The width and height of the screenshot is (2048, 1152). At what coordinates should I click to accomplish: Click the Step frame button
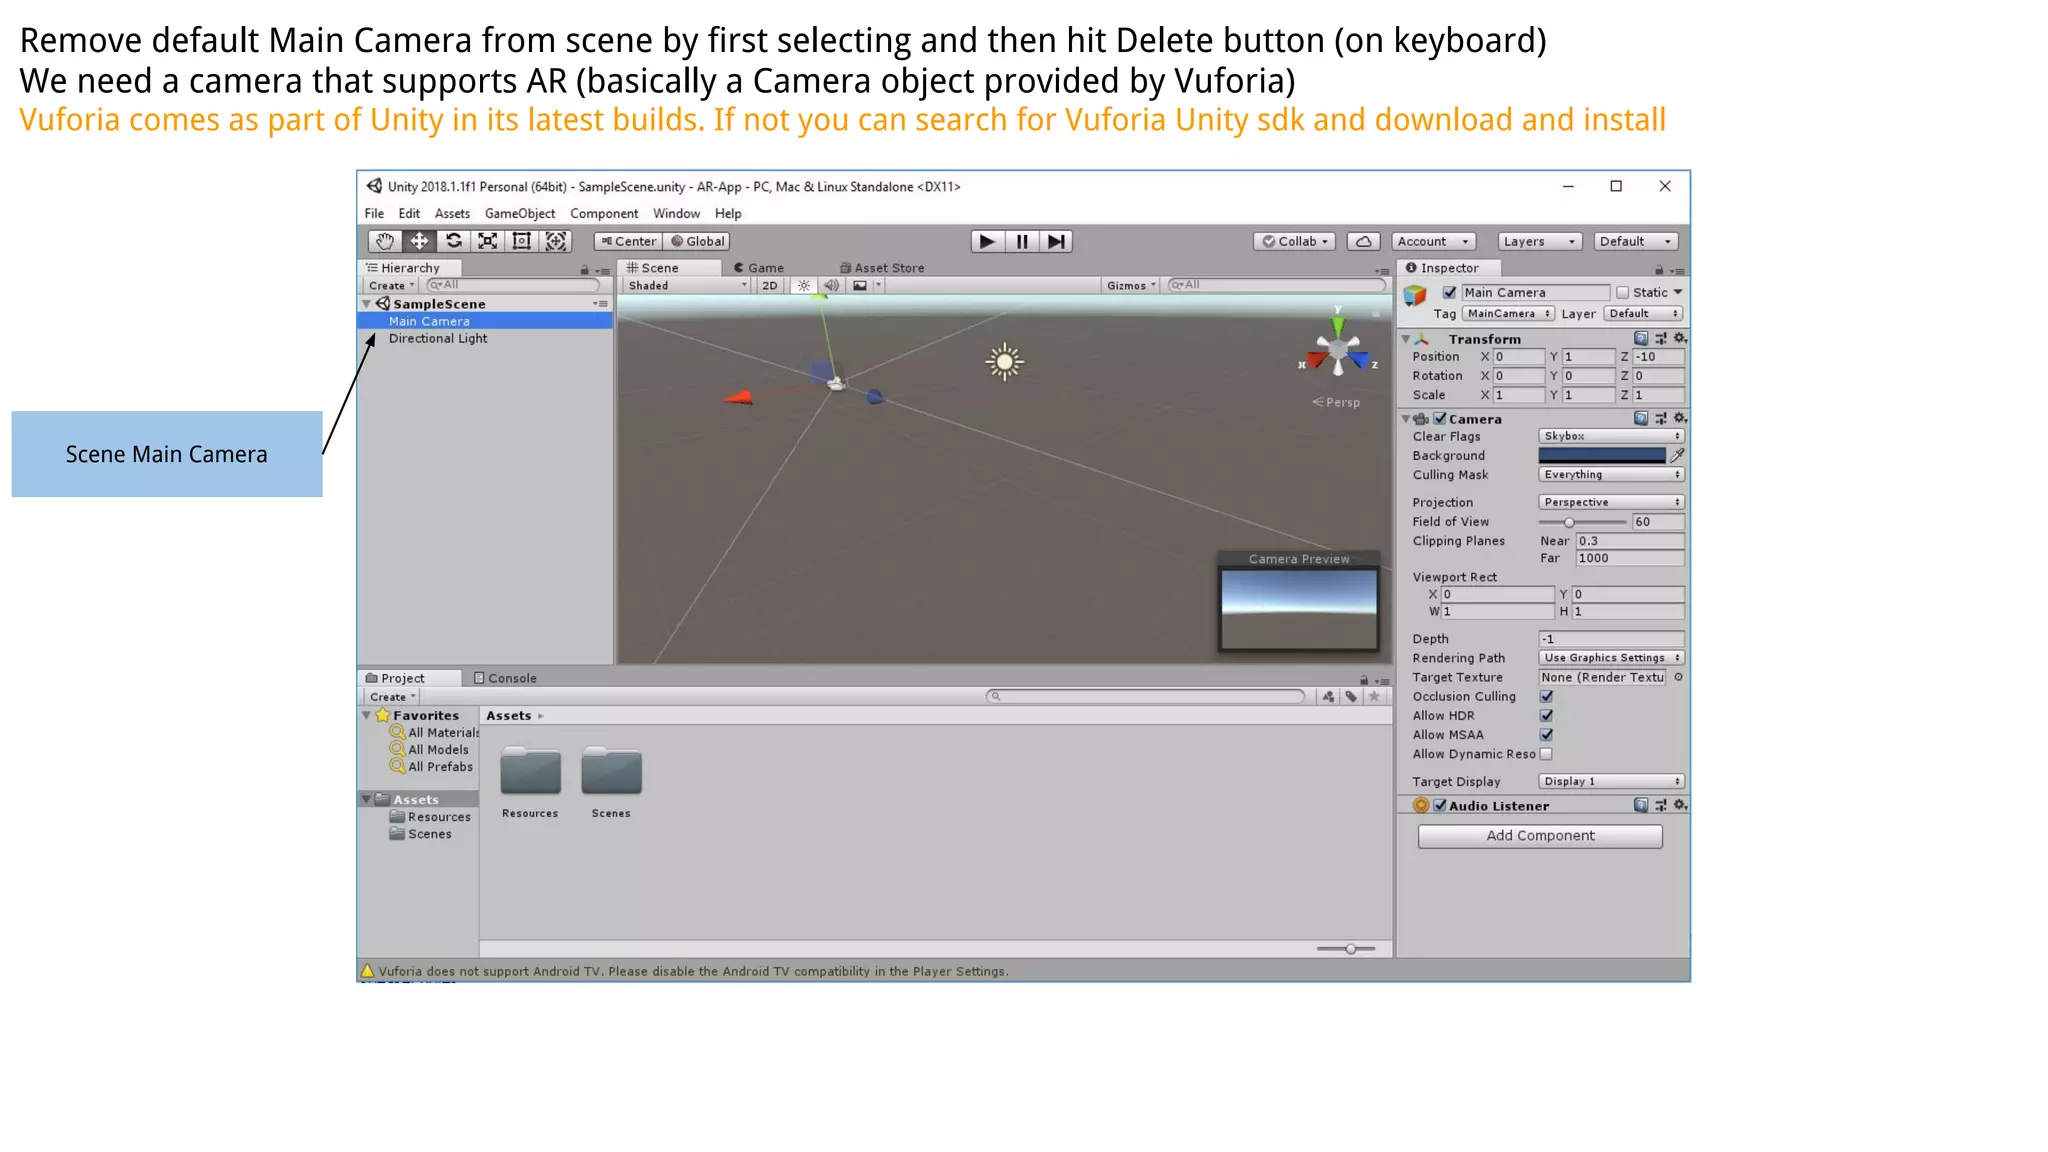point(1055,241)
